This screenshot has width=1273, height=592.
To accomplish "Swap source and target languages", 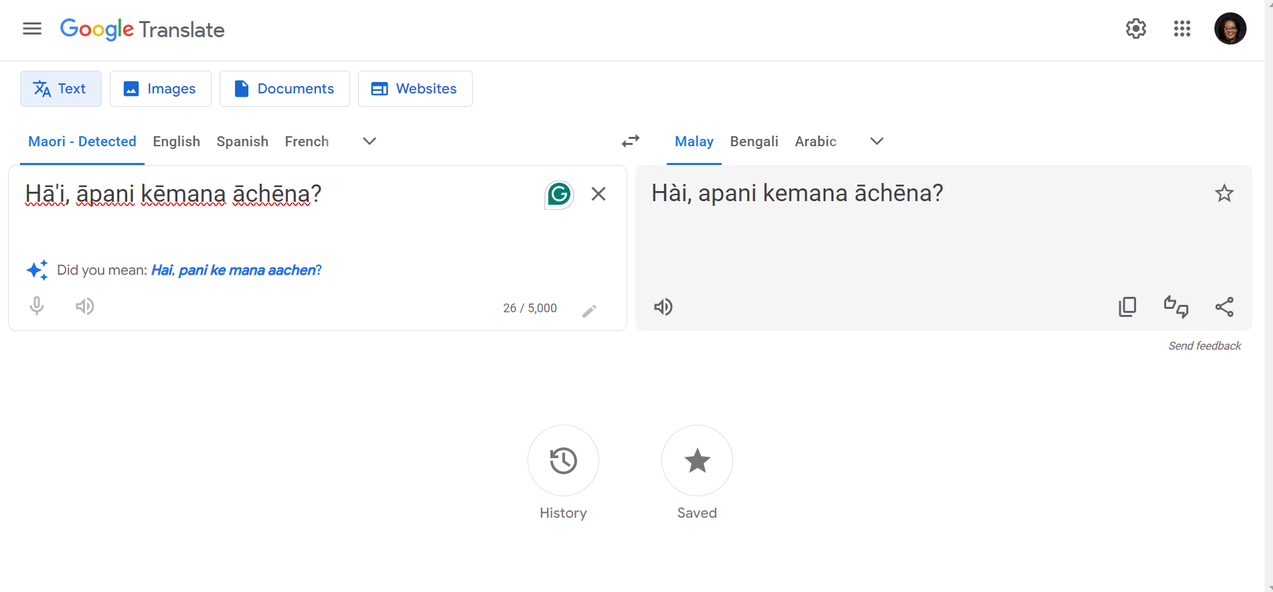I will tap(631, 141).
